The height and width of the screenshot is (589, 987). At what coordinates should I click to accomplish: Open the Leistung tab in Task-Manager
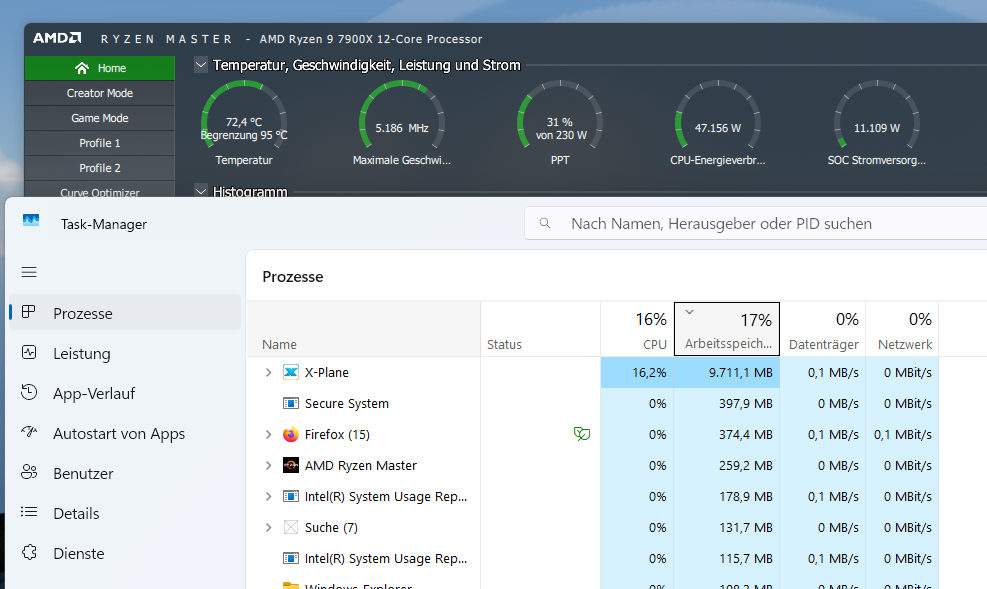[x=82, y=353]
